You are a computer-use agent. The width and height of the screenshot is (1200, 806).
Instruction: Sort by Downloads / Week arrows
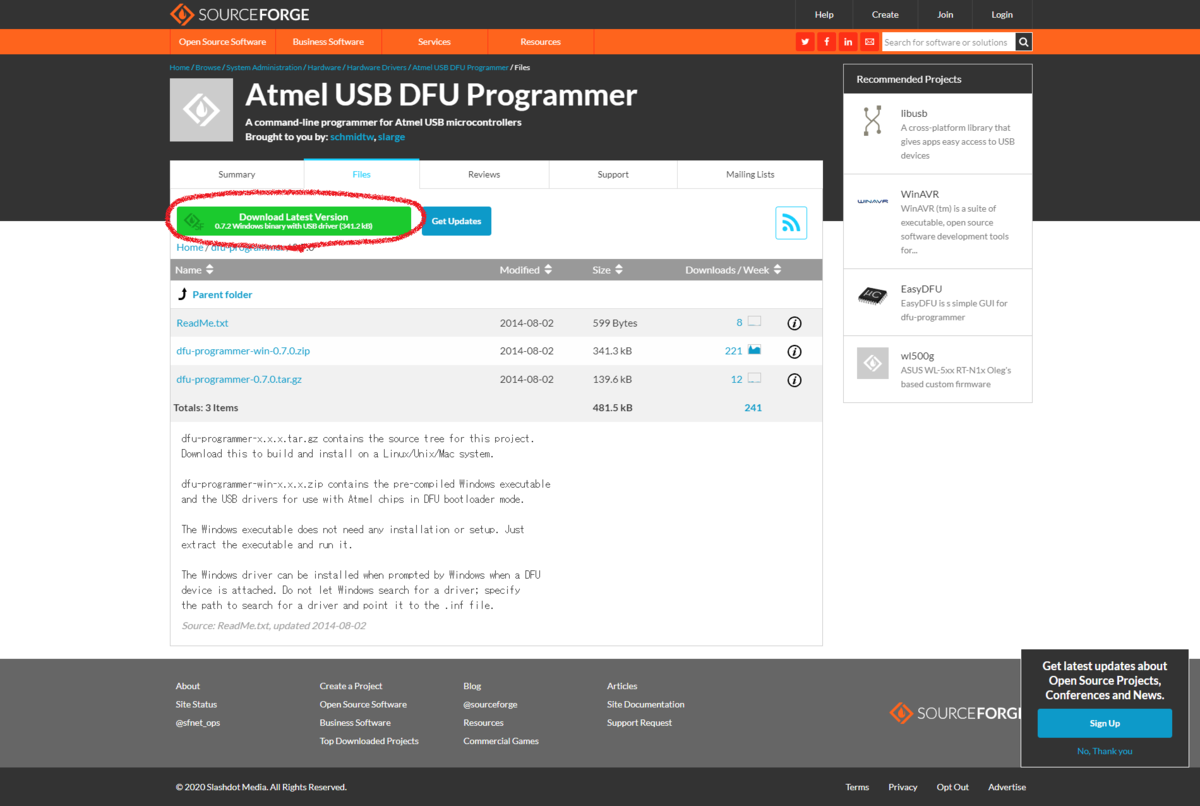777,270
